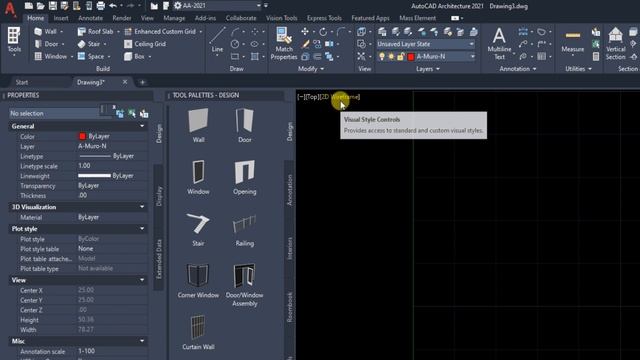Select the Railing tool in tool palette
Screen dimensions: 640x360
click(244, 229)
